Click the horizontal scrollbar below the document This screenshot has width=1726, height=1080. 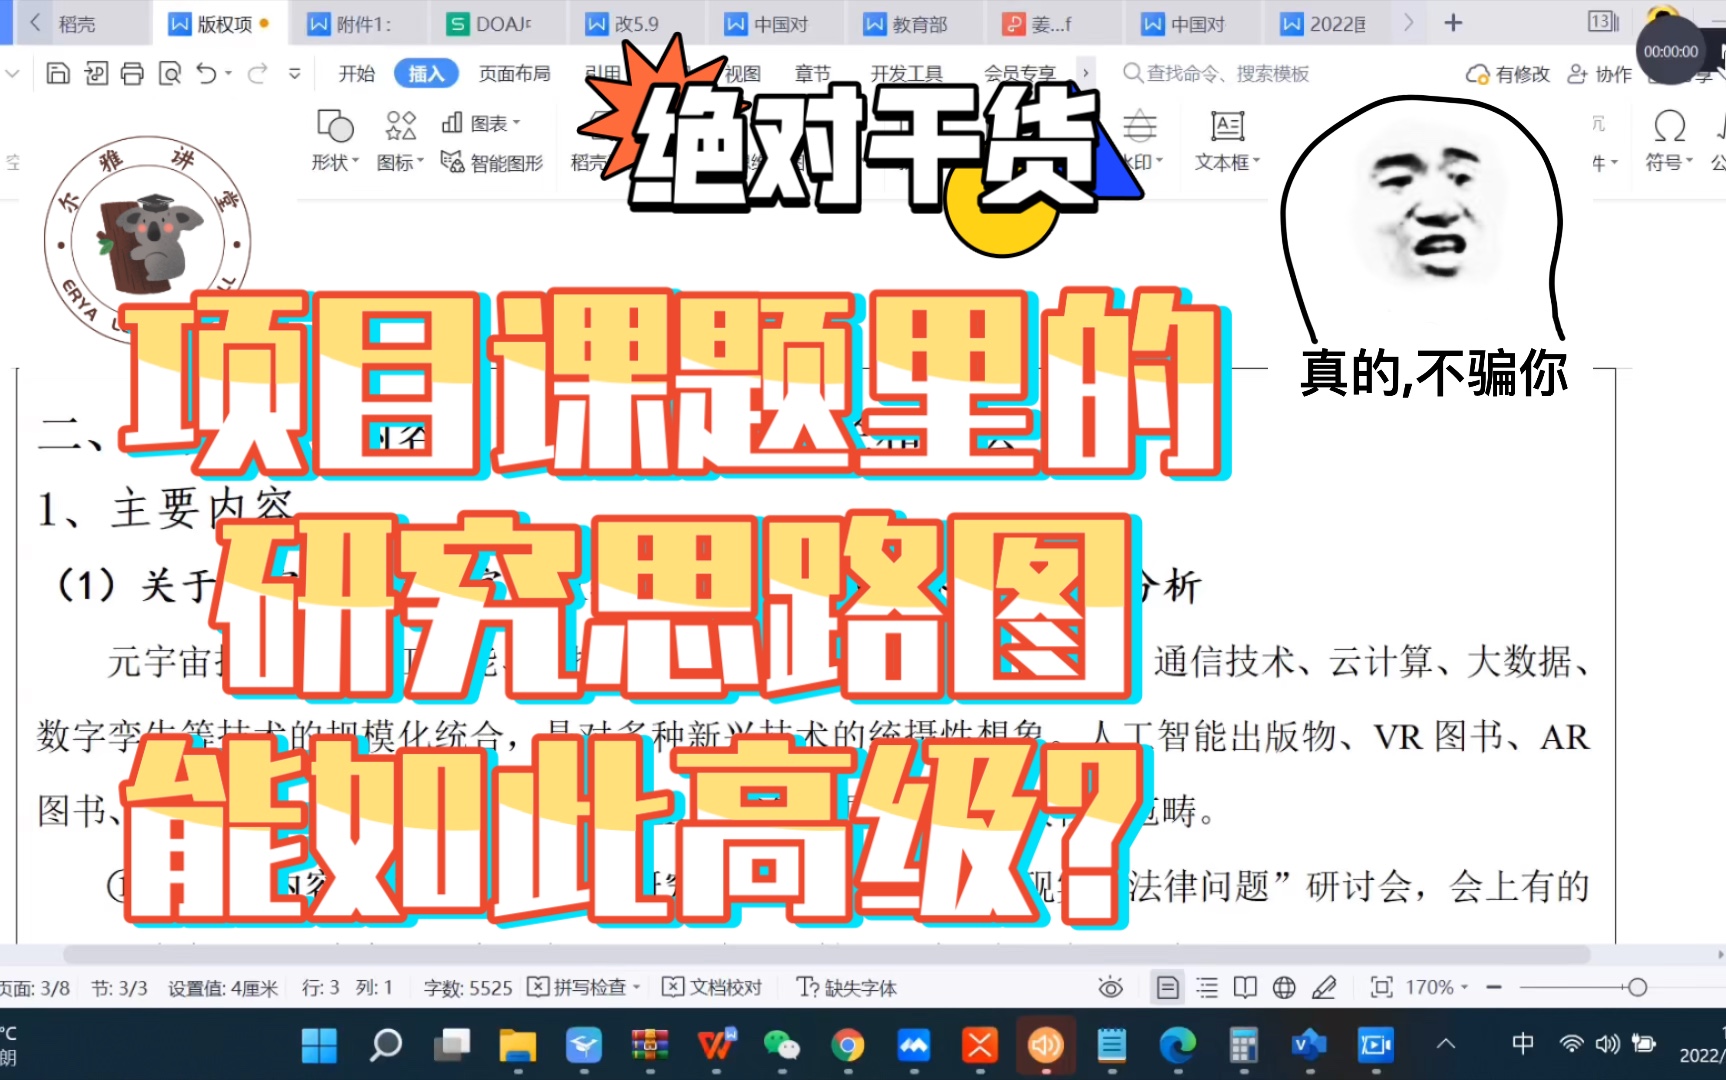tap(826, 955)
